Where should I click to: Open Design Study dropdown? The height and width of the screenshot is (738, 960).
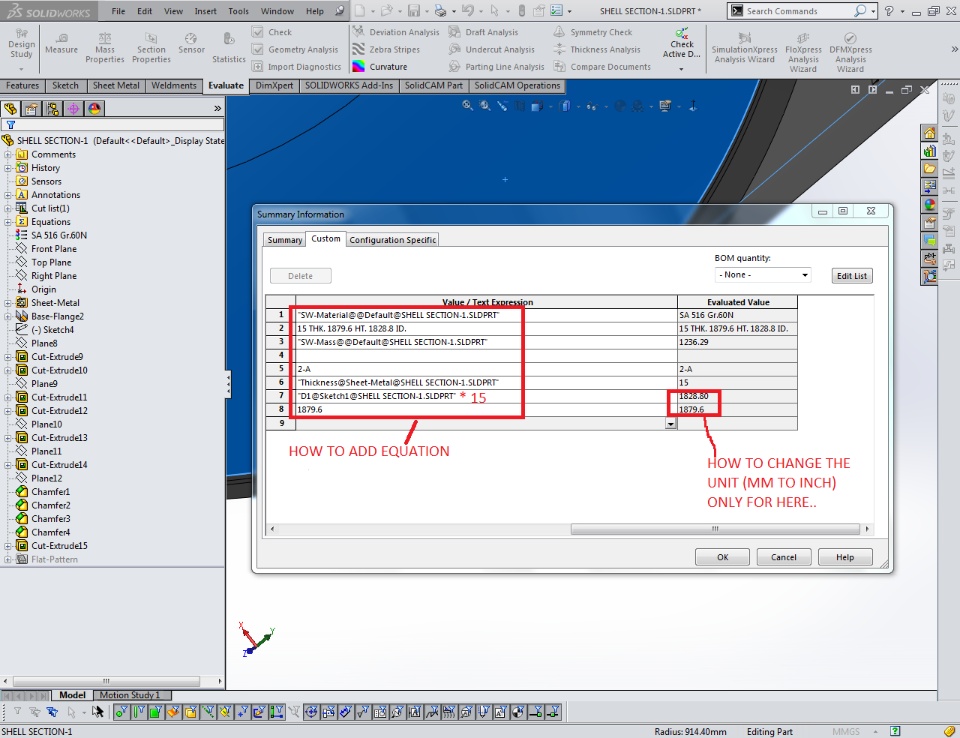[x=21, y=70]
